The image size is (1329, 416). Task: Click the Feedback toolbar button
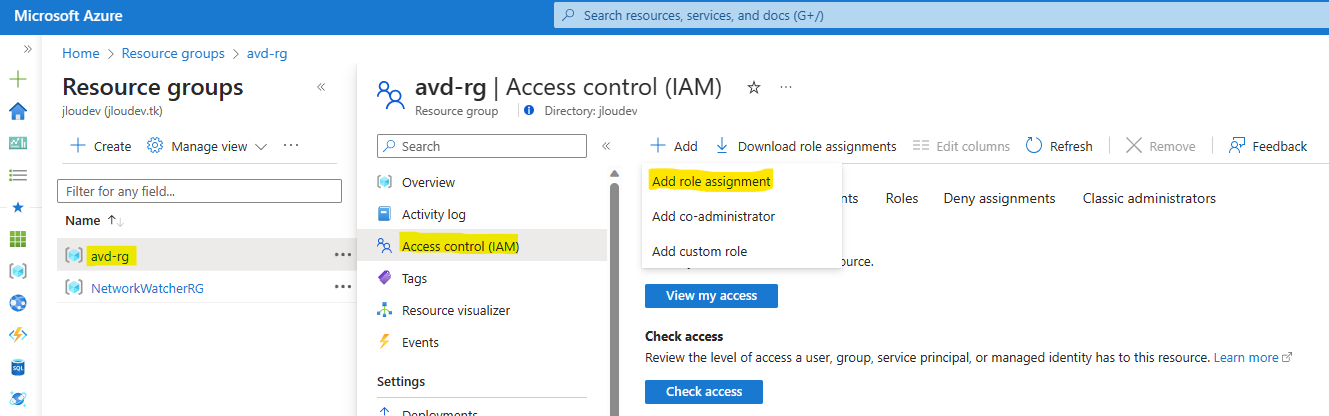pyautogui.click(x=1268, y=146)
